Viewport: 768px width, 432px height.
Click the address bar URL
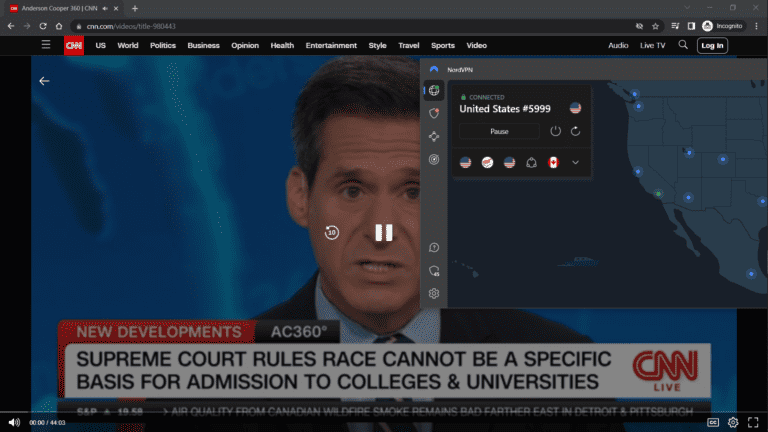(x=131, y=26)
